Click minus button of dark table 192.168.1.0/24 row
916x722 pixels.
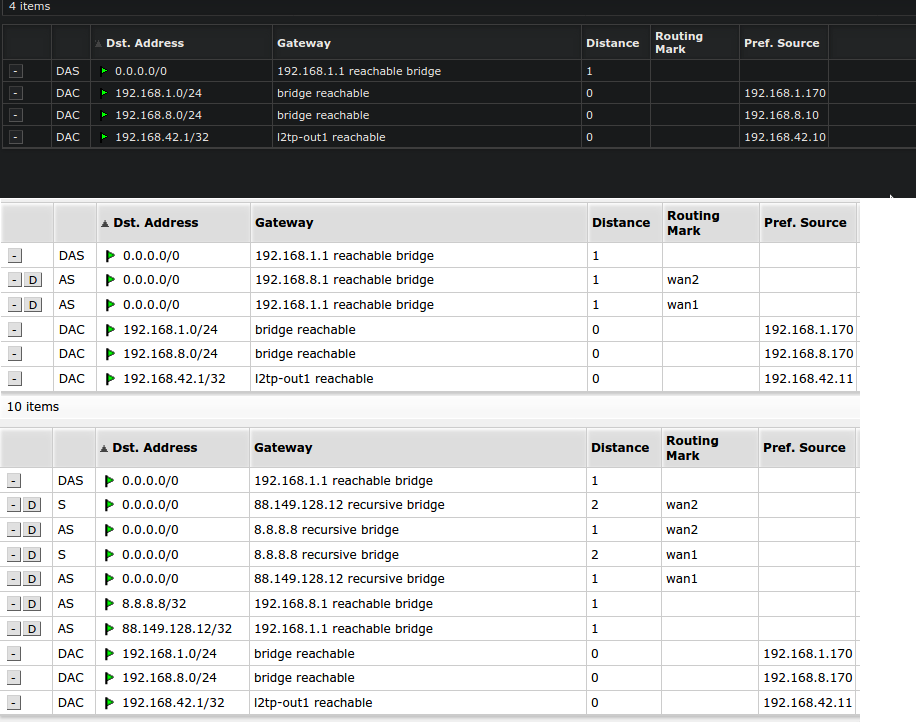[16, 93]
